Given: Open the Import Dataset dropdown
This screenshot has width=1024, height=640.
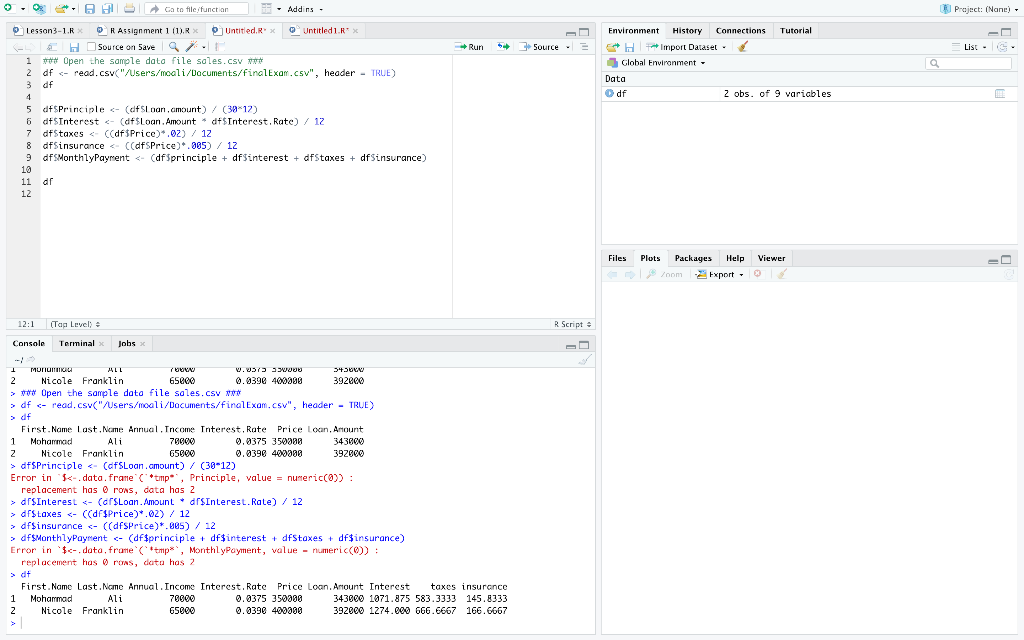Looking at the screenshot, I should point(686,47).
